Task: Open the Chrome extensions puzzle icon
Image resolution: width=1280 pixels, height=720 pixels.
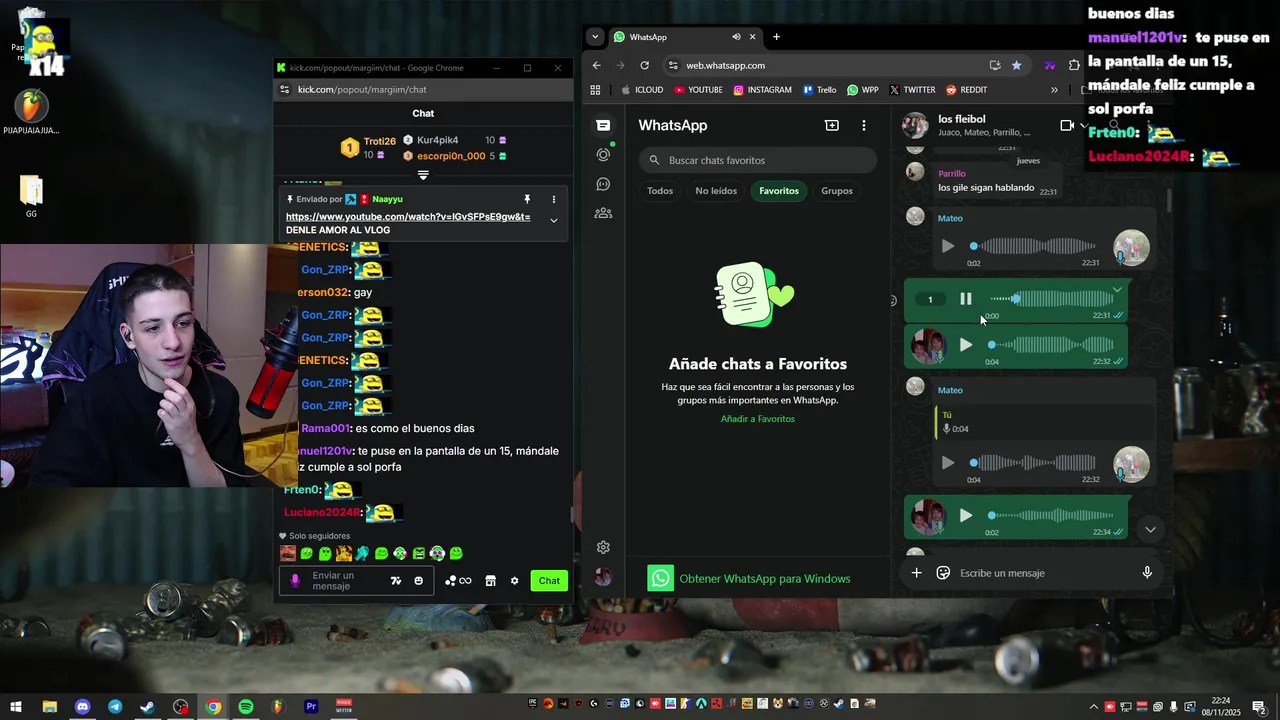Action: tap(1074, 65)
